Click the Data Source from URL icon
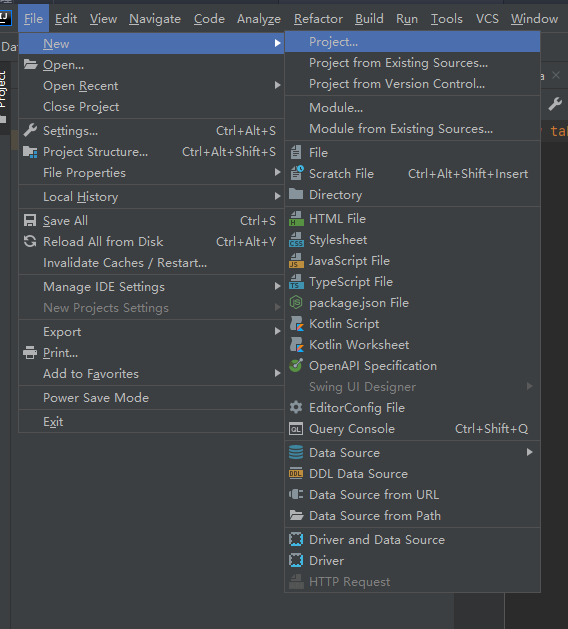The image size is (568, 629). click(x=296, y=494)
